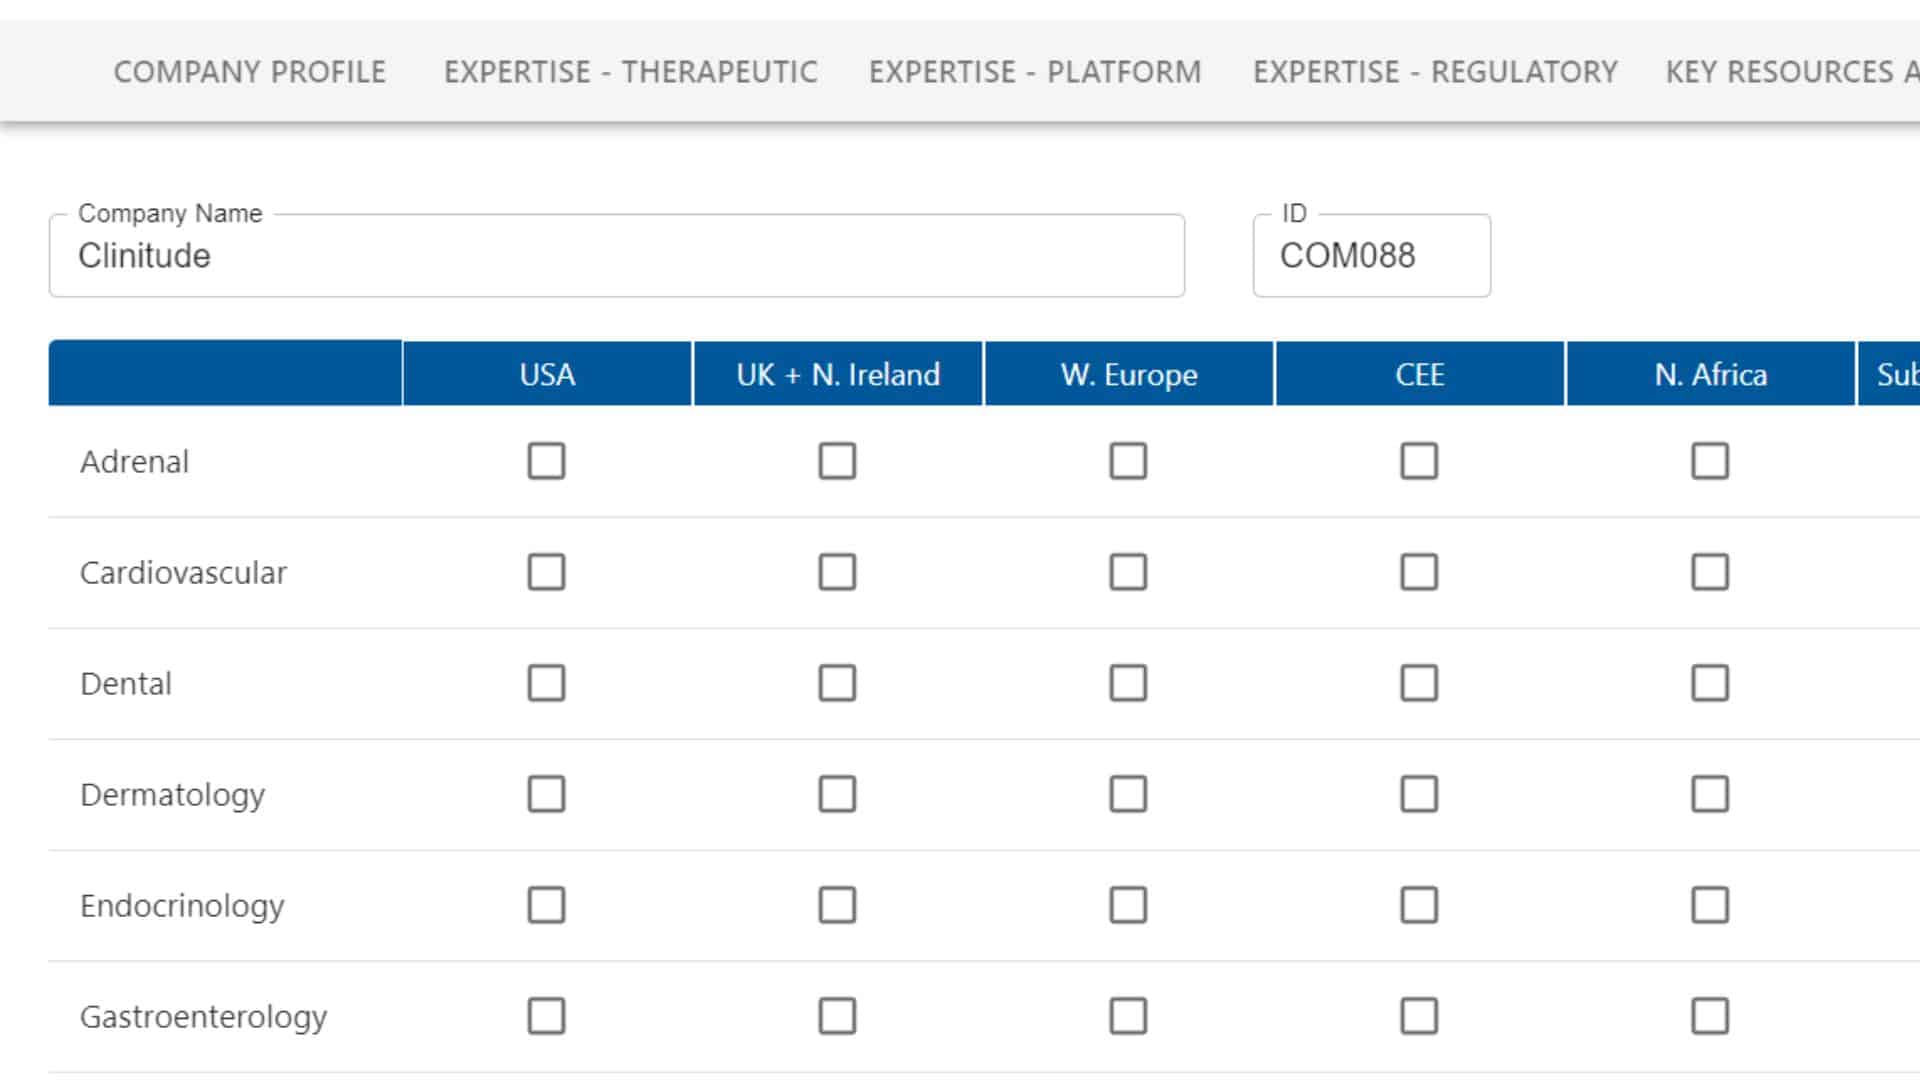Click N. Africa column header

[1712, 373]
